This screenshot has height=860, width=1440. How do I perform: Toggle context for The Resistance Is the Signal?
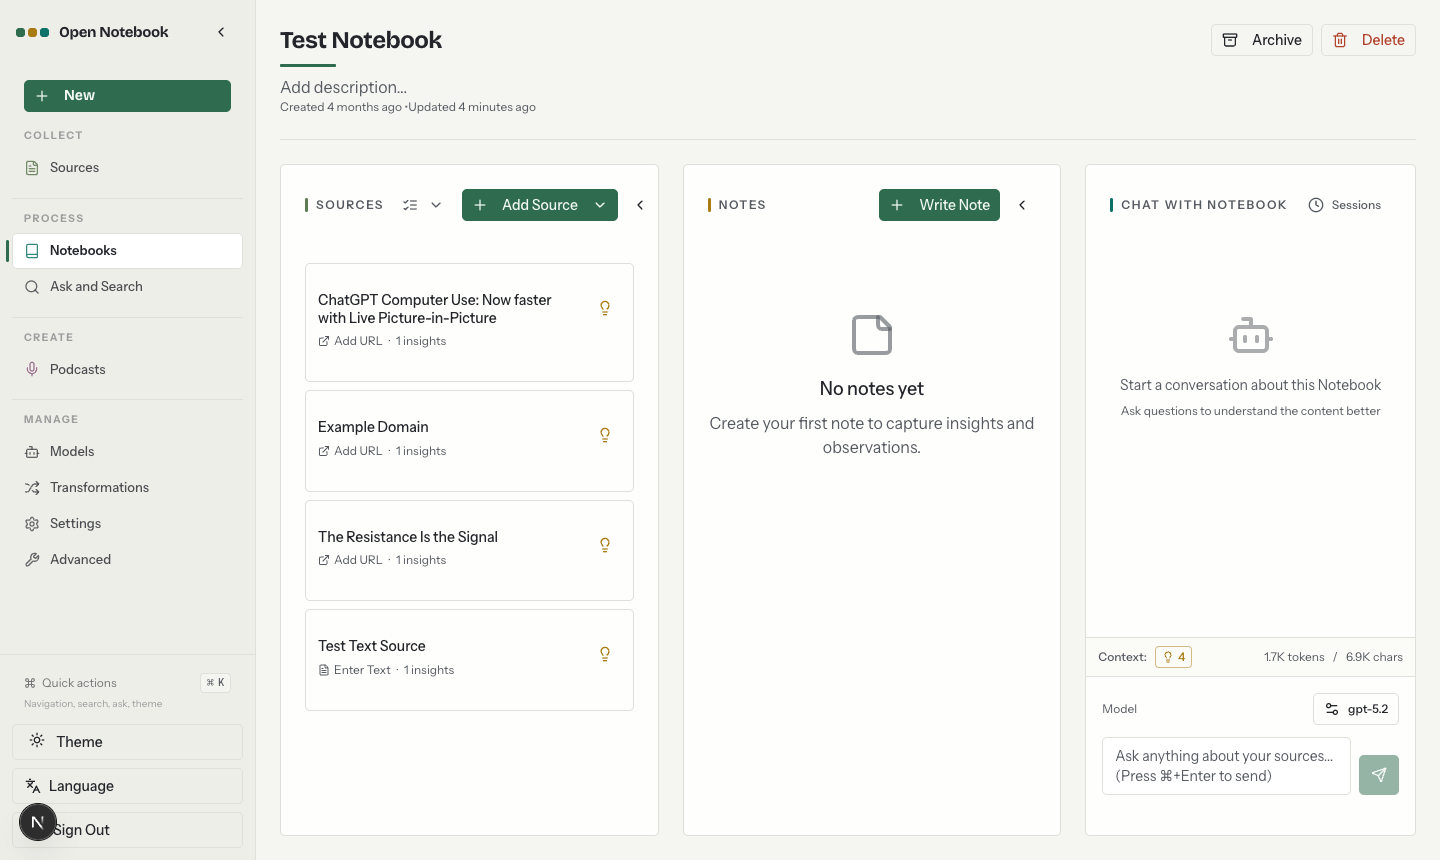(x=605, y=545)
